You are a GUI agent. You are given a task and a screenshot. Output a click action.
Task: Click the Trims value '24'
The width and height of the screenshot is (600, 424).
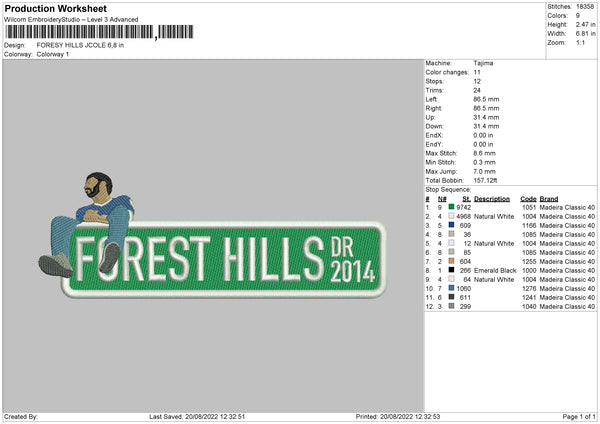pos(477,90)
